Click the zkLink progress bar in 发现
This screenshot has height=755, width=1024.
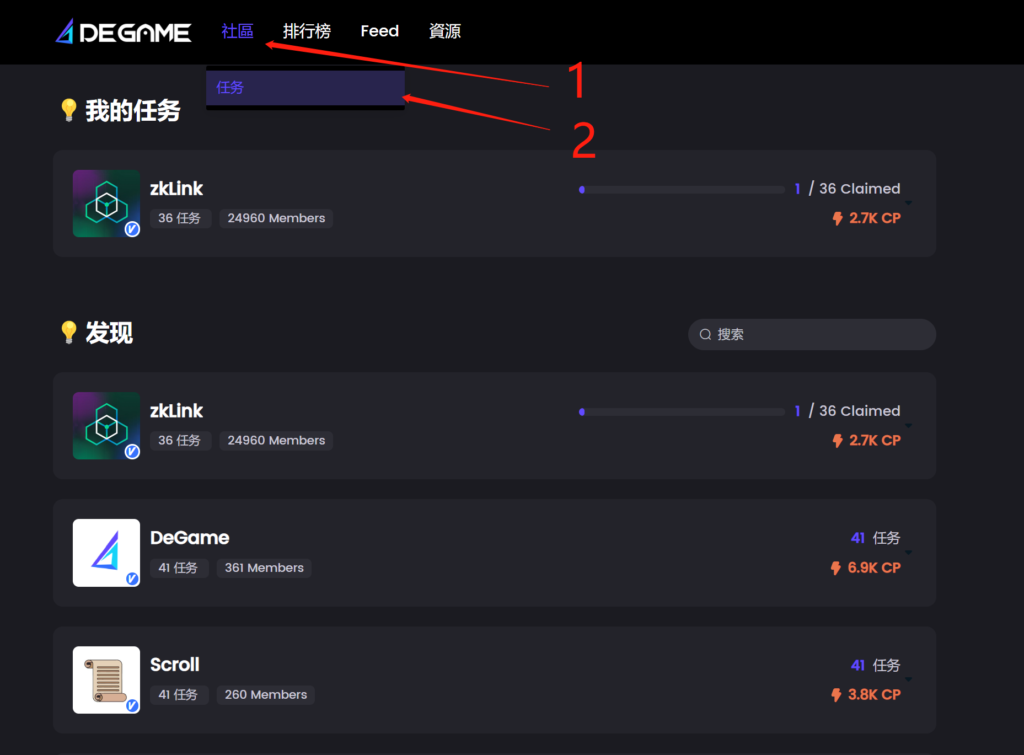[682, 412]
